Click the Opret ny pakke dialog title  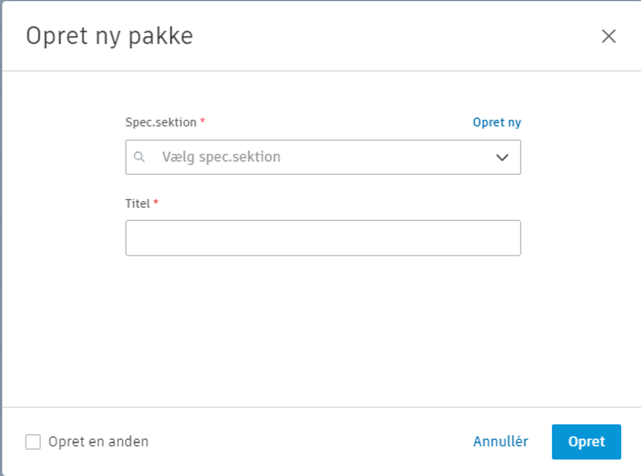tap(109, 37)
